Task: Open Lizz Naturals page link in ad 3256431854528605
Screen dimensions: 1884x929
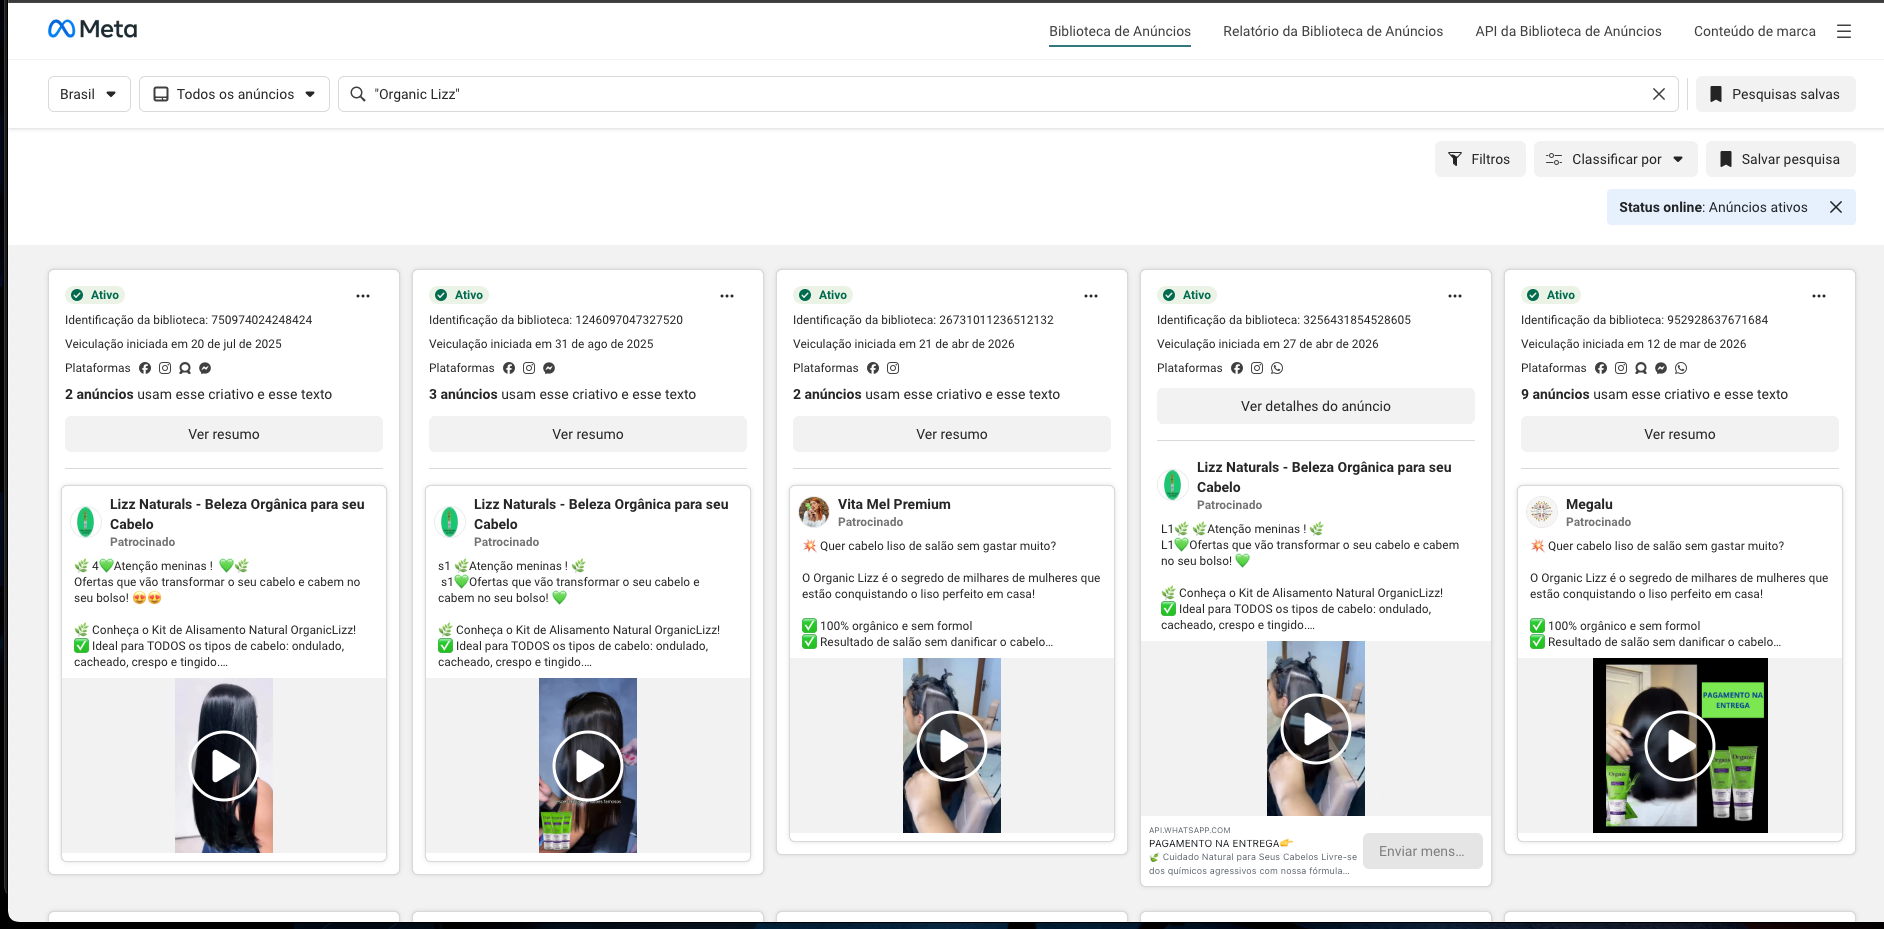Action: pos(1324,477)
